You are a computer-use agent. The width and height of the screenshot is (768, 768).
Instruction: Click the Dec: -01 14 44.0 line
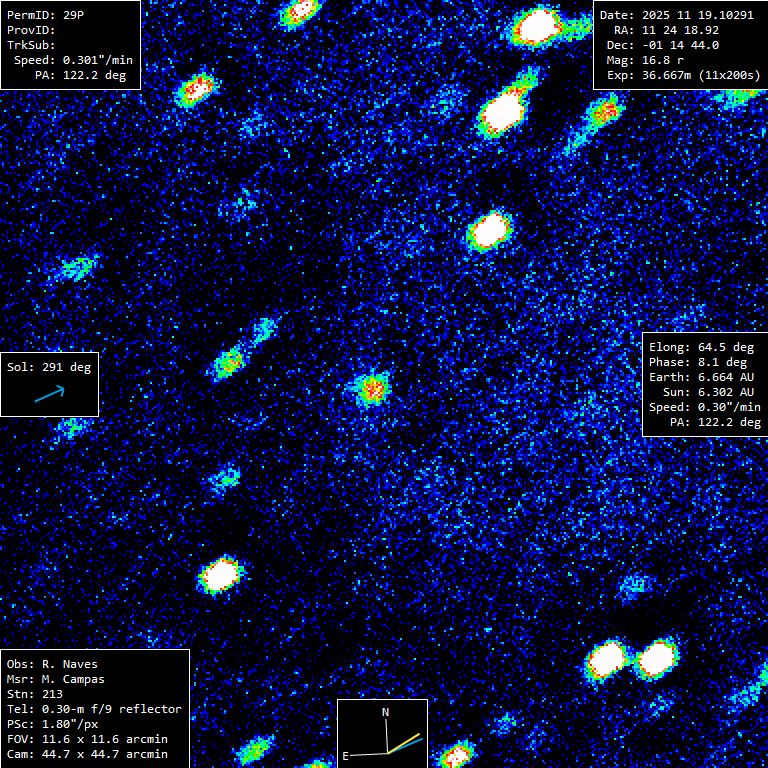(x=663, y=45)
